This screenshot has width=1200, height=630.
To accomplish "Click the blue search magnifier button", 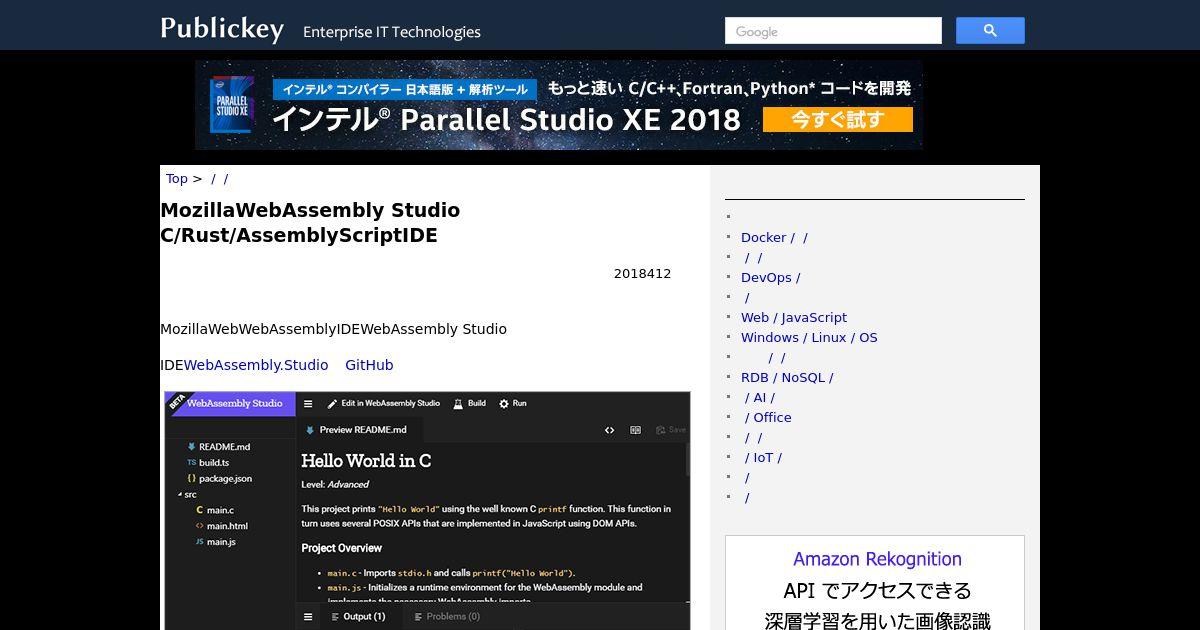I will [990, 31].
